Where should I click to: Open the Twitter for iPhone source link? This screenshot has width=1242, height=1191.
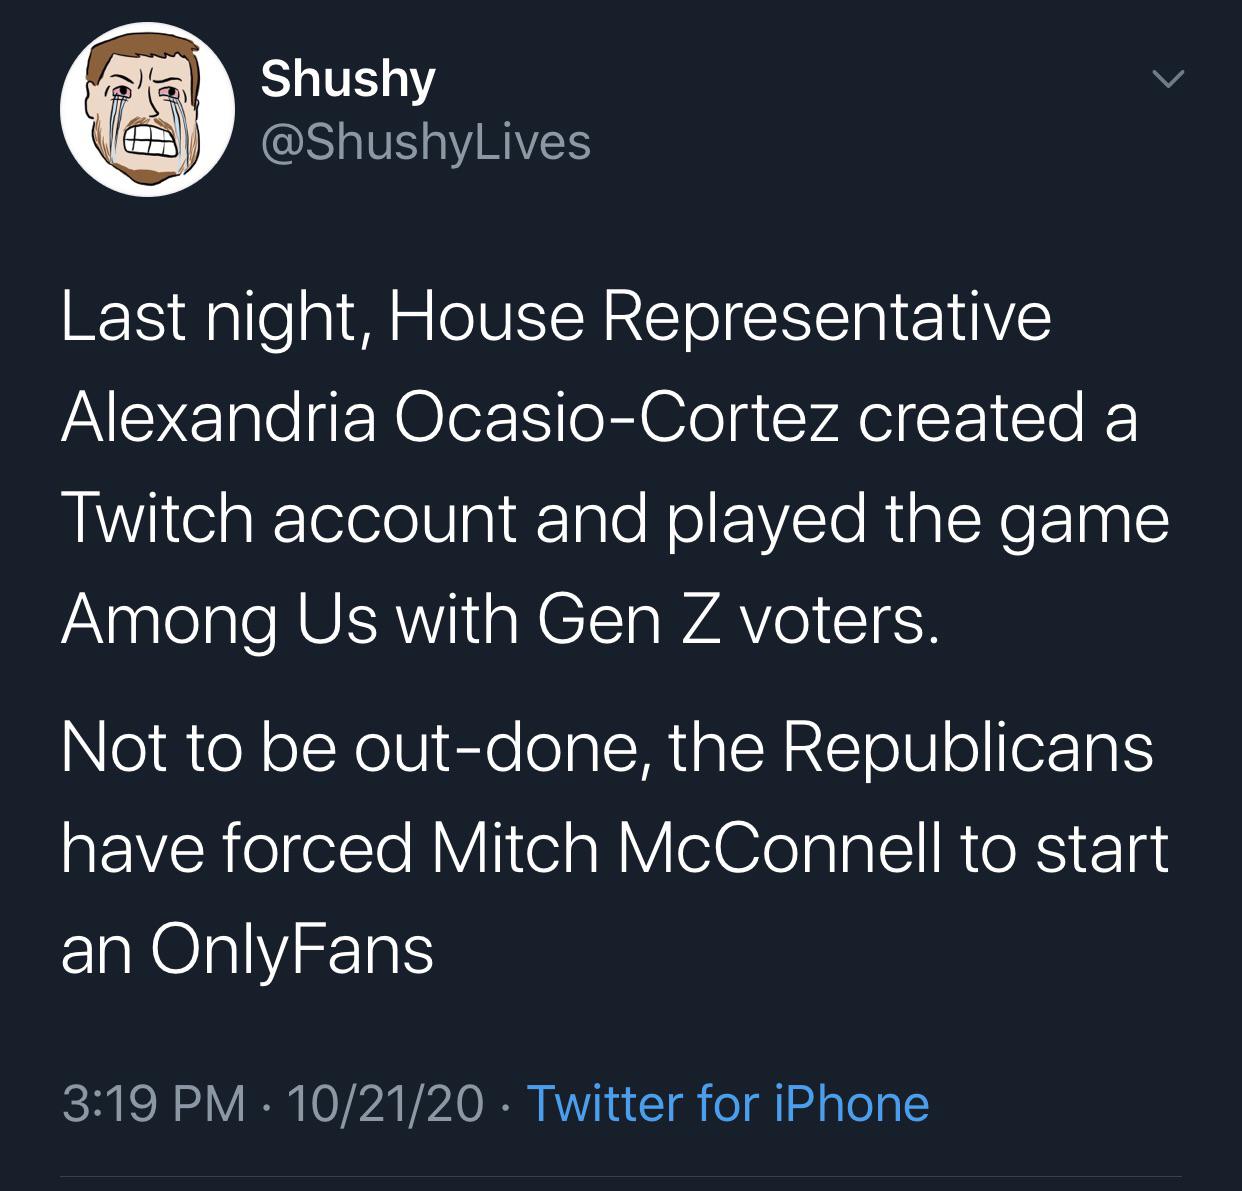click(x=727, y=1103)
